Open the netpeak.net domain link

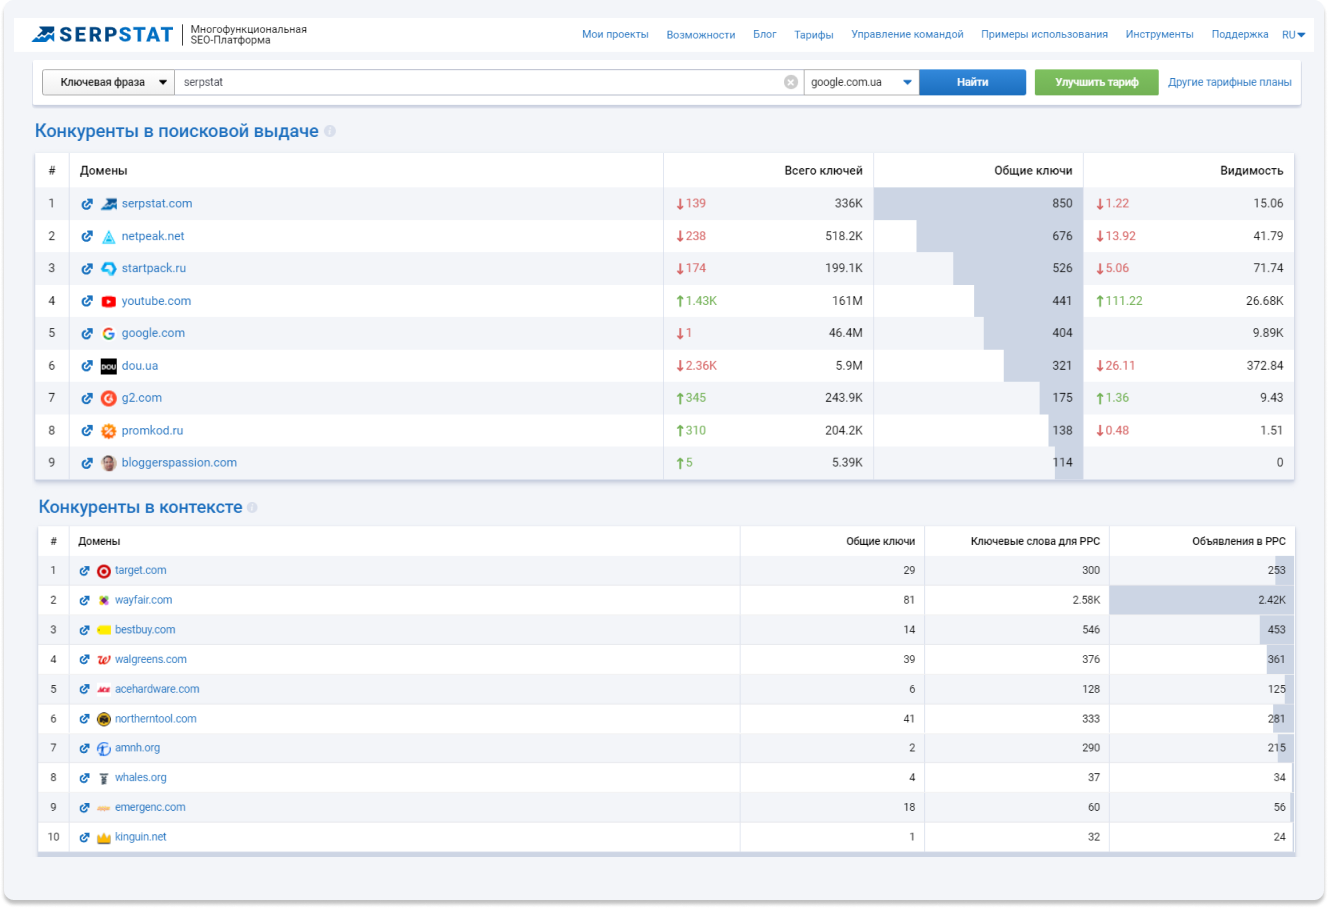pos(153,236)
